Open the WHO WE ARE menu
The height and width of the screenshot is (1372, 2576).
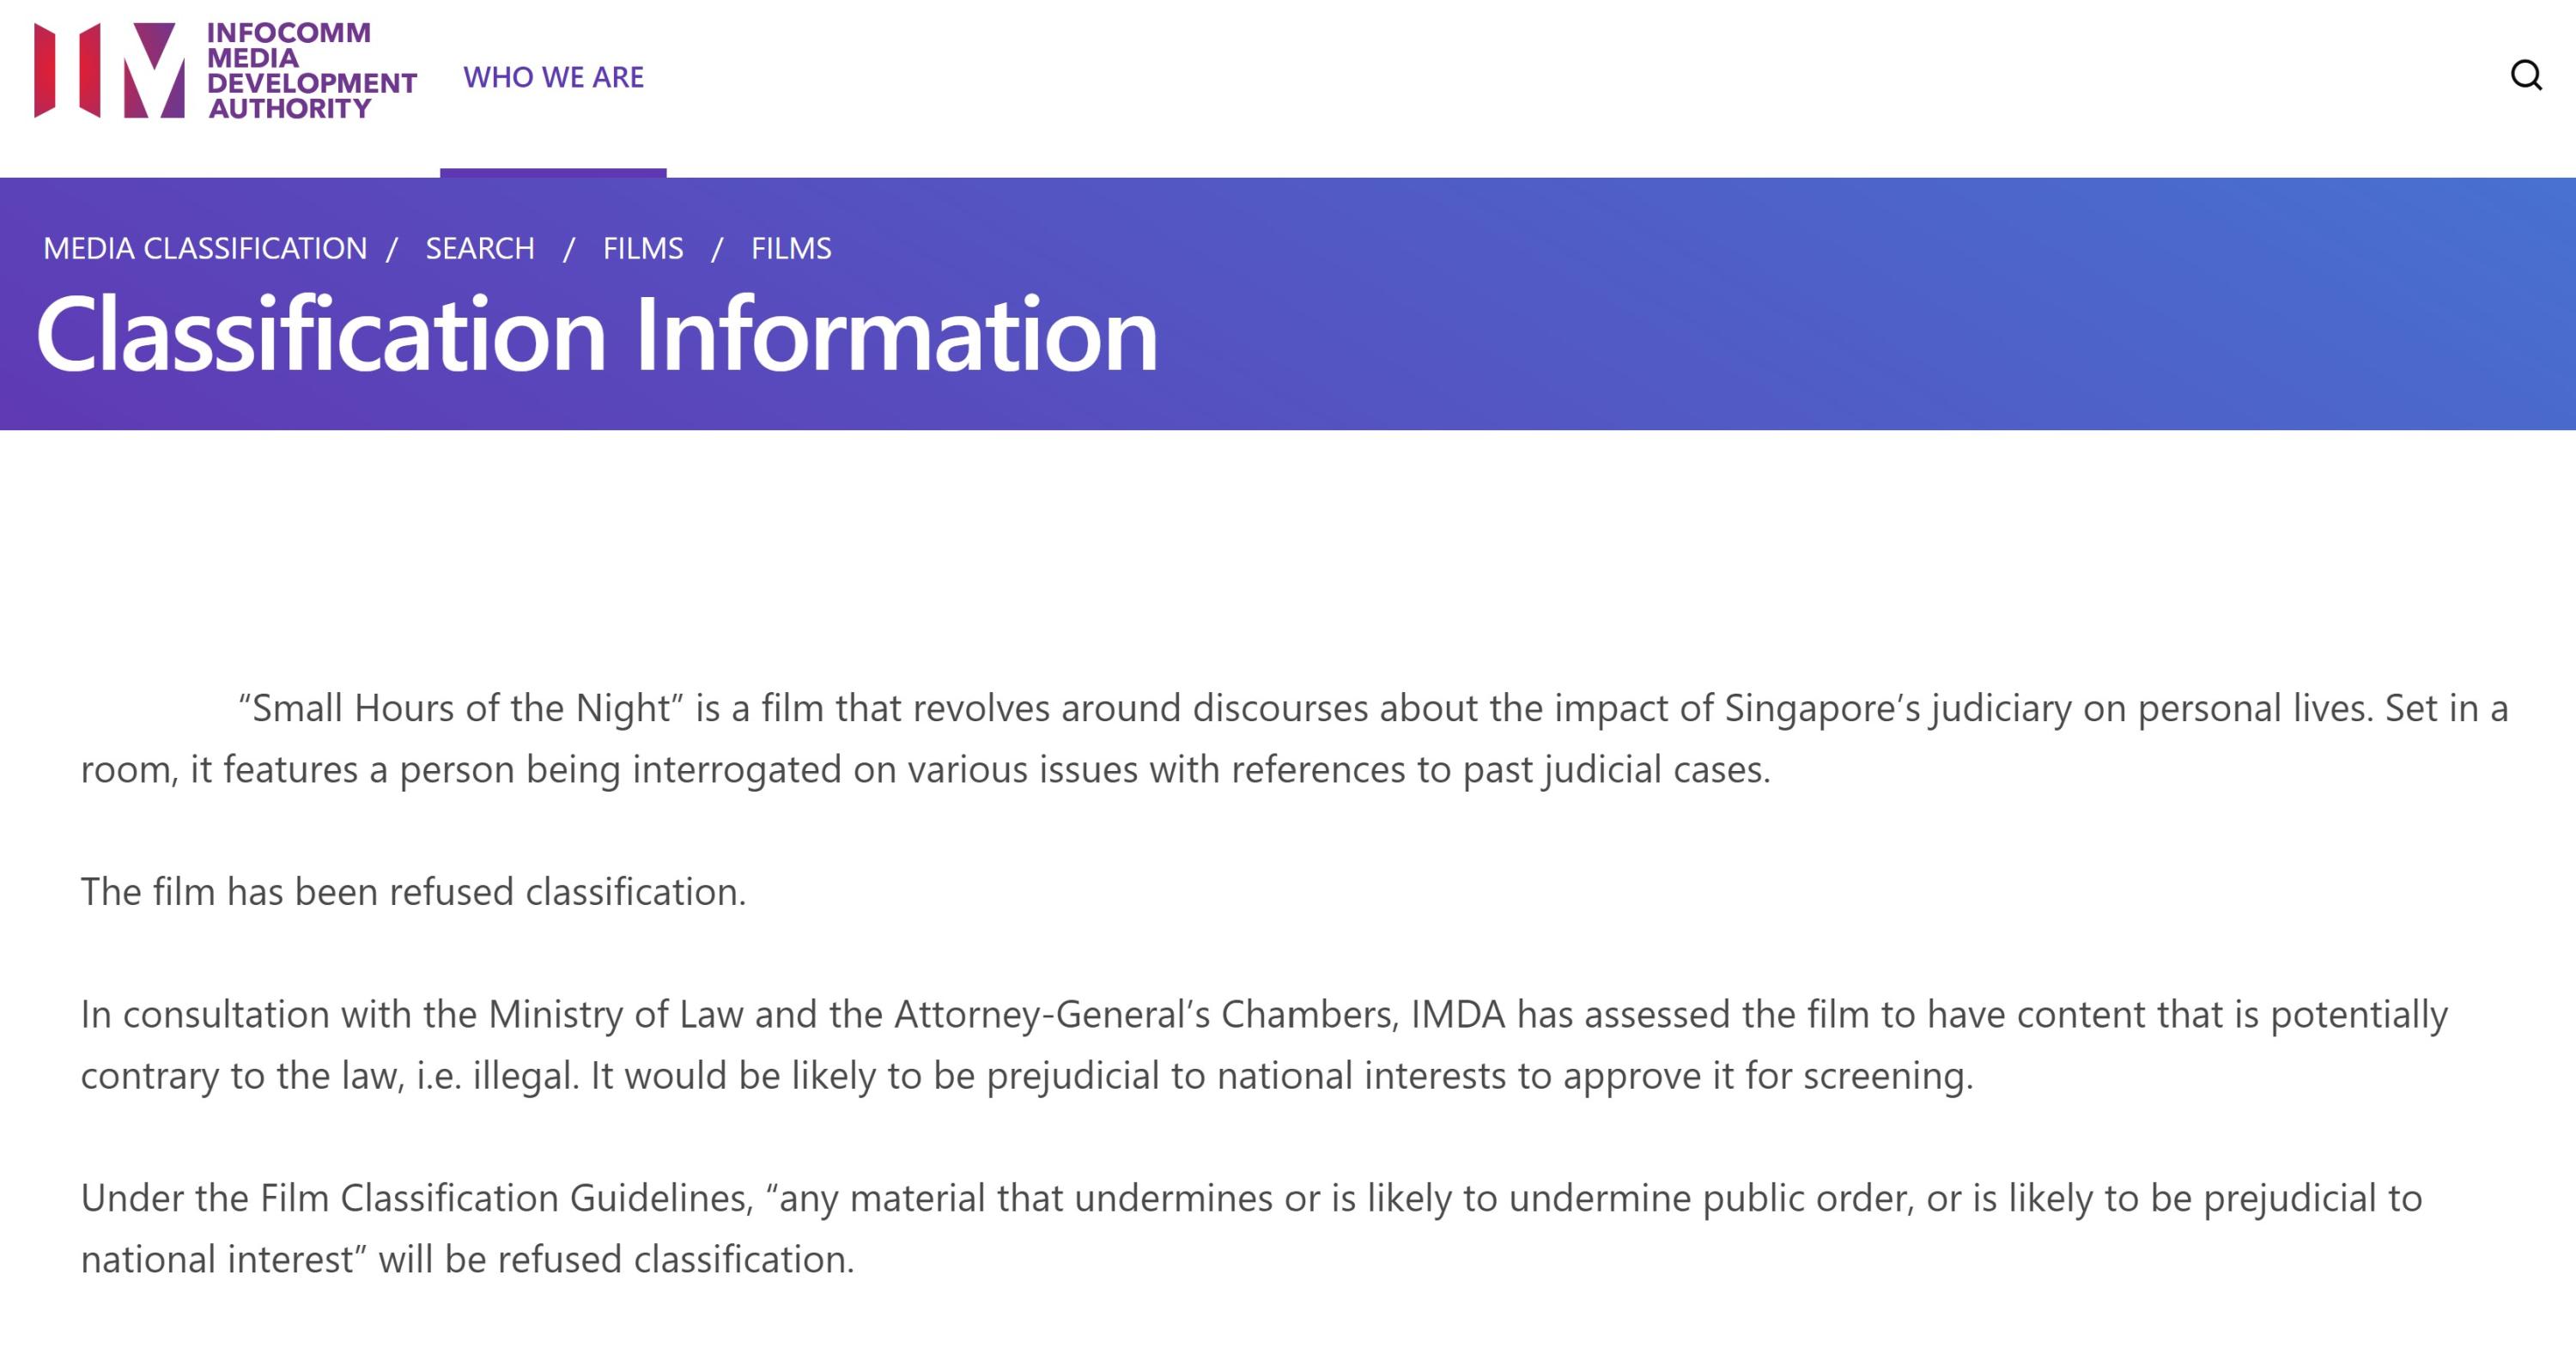(x=553, y=77)
